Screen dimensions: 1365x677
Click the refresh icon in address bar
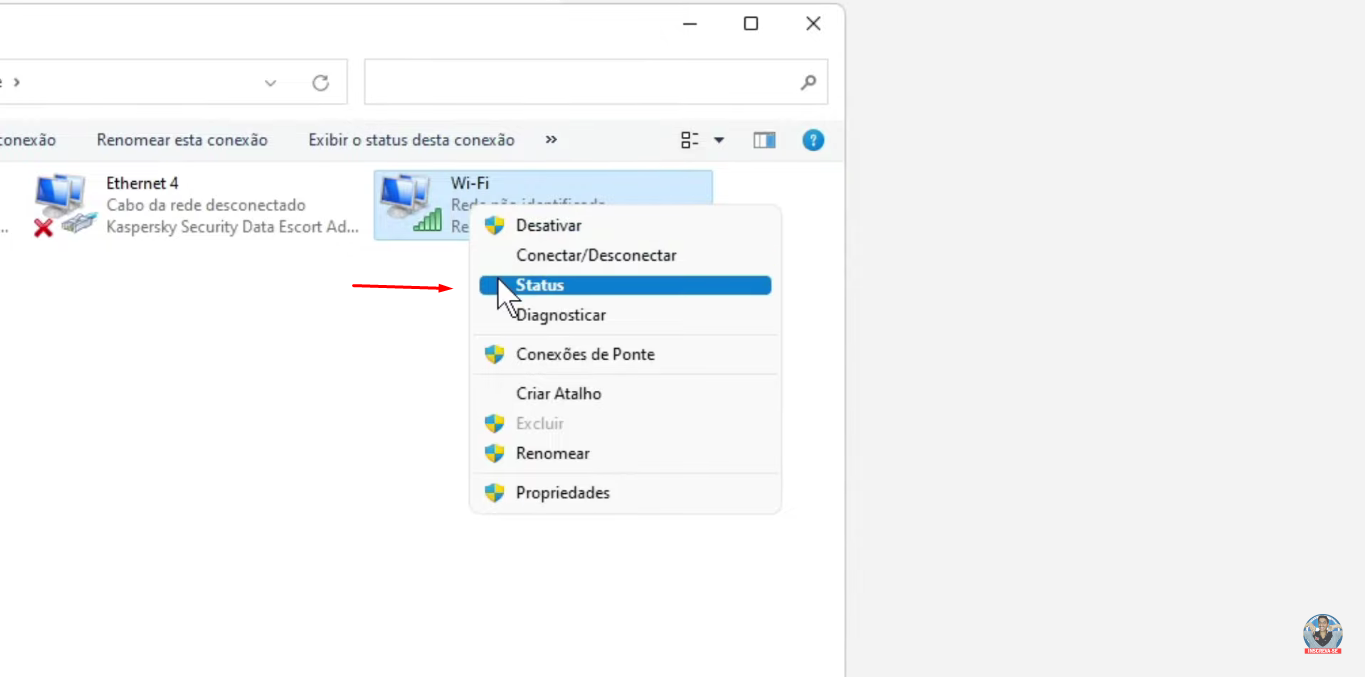[320, 83]
